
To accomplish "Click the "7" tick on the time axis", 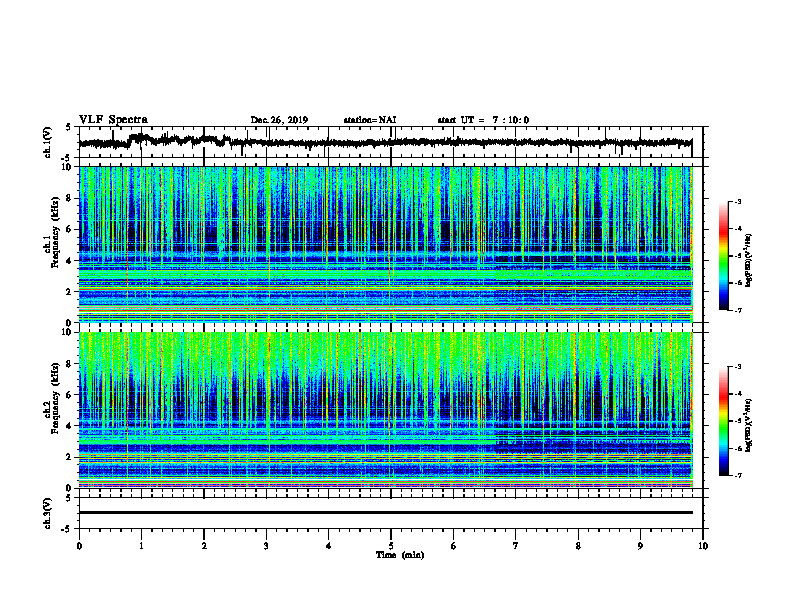I will point(516,546).
